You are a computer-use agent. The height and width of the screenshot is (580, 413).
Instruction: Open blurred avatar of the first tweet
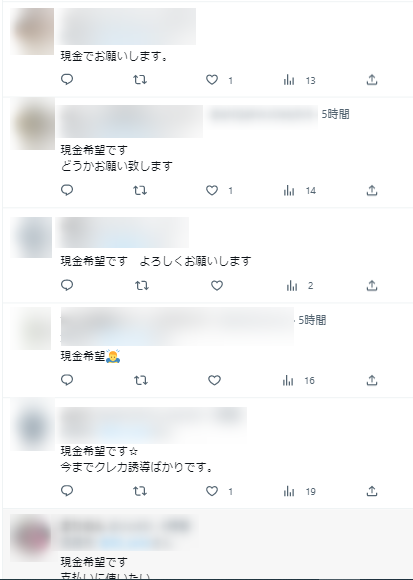(x=32, y=31)
